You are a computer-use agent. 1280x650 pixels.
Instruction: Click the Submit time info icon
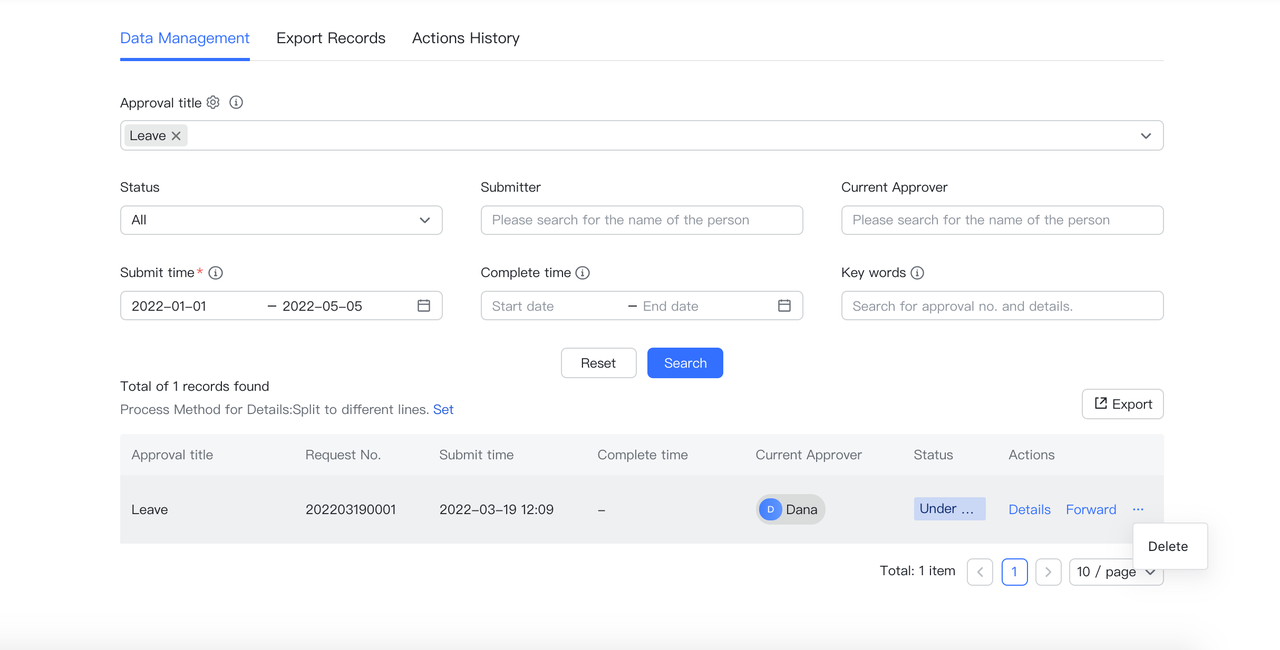point(216,273)
